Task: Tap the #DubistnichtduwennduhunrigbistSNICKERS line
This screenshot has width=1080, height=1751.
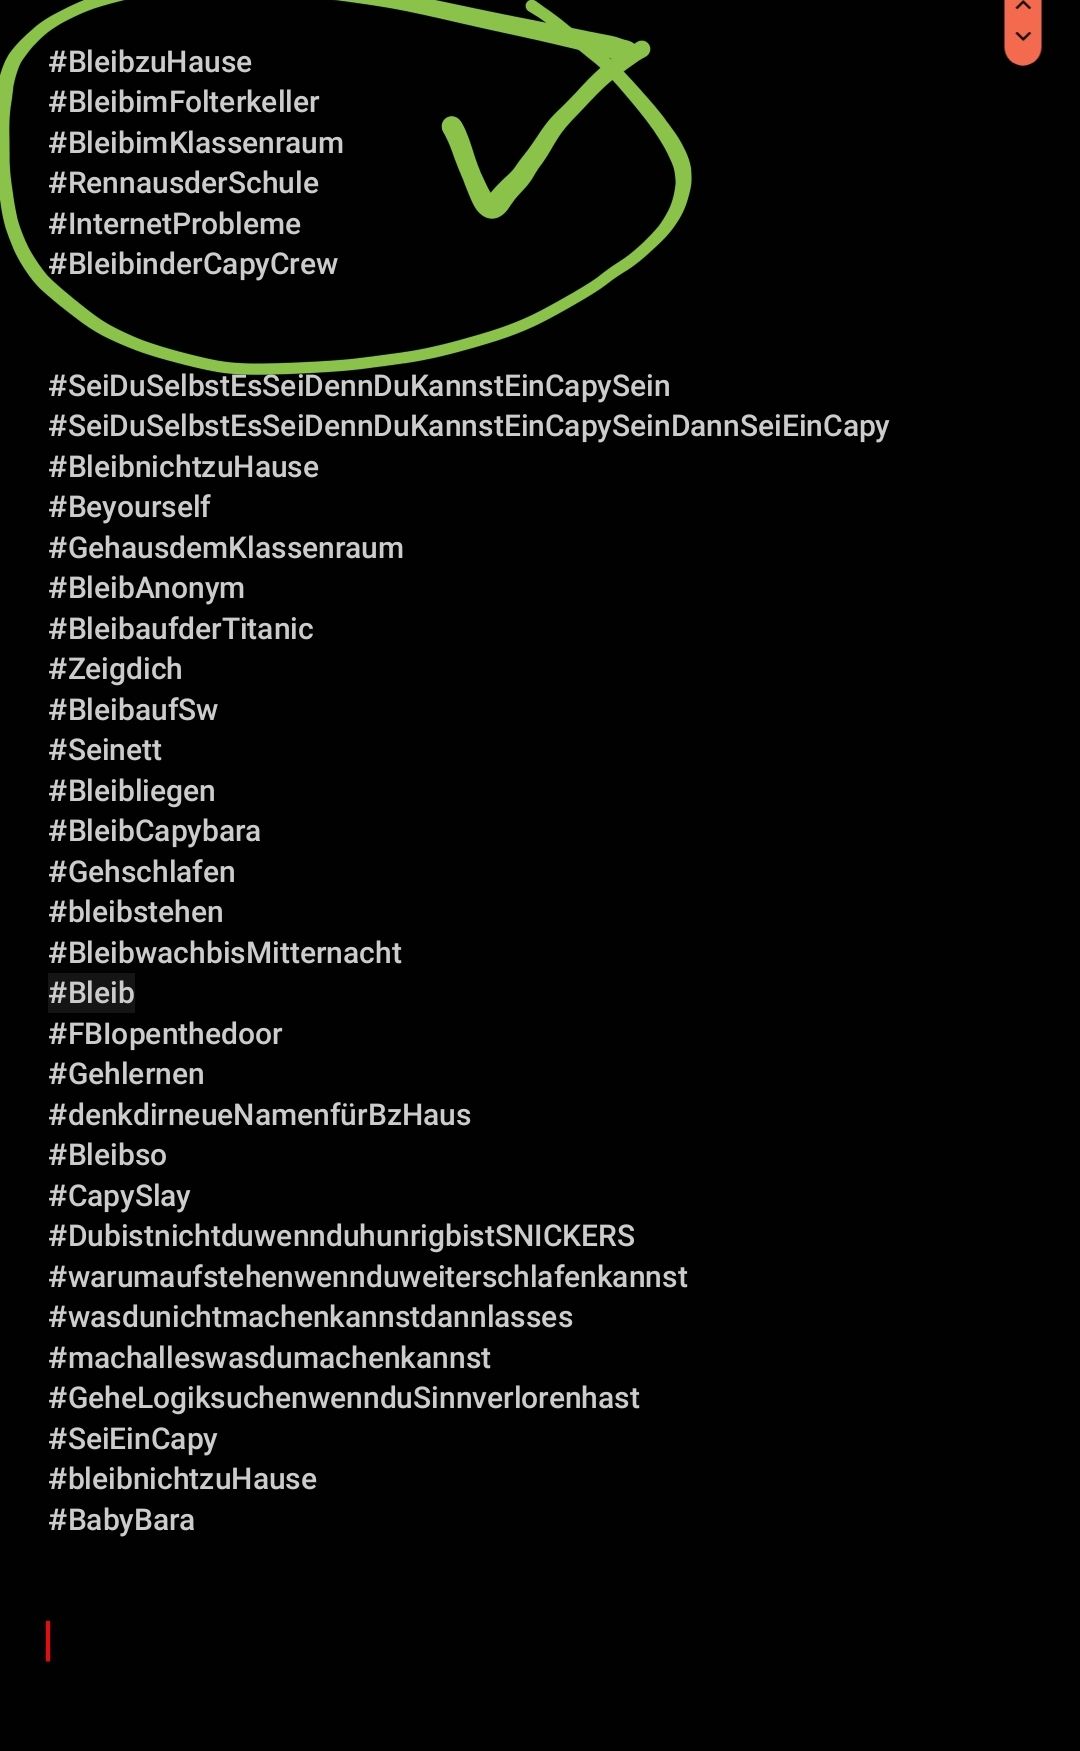Action: (342, 1236)
